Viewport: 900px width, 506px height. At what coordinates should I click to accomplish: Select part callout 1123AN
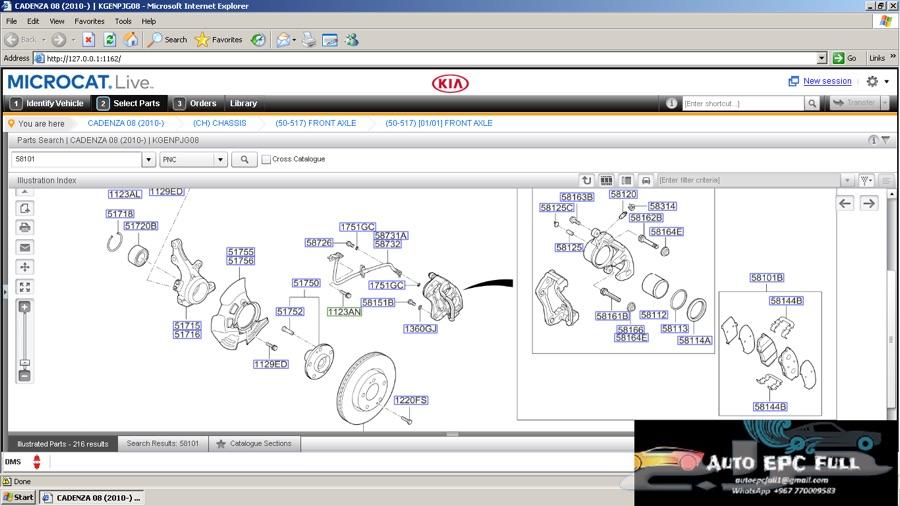pos(344,312)
